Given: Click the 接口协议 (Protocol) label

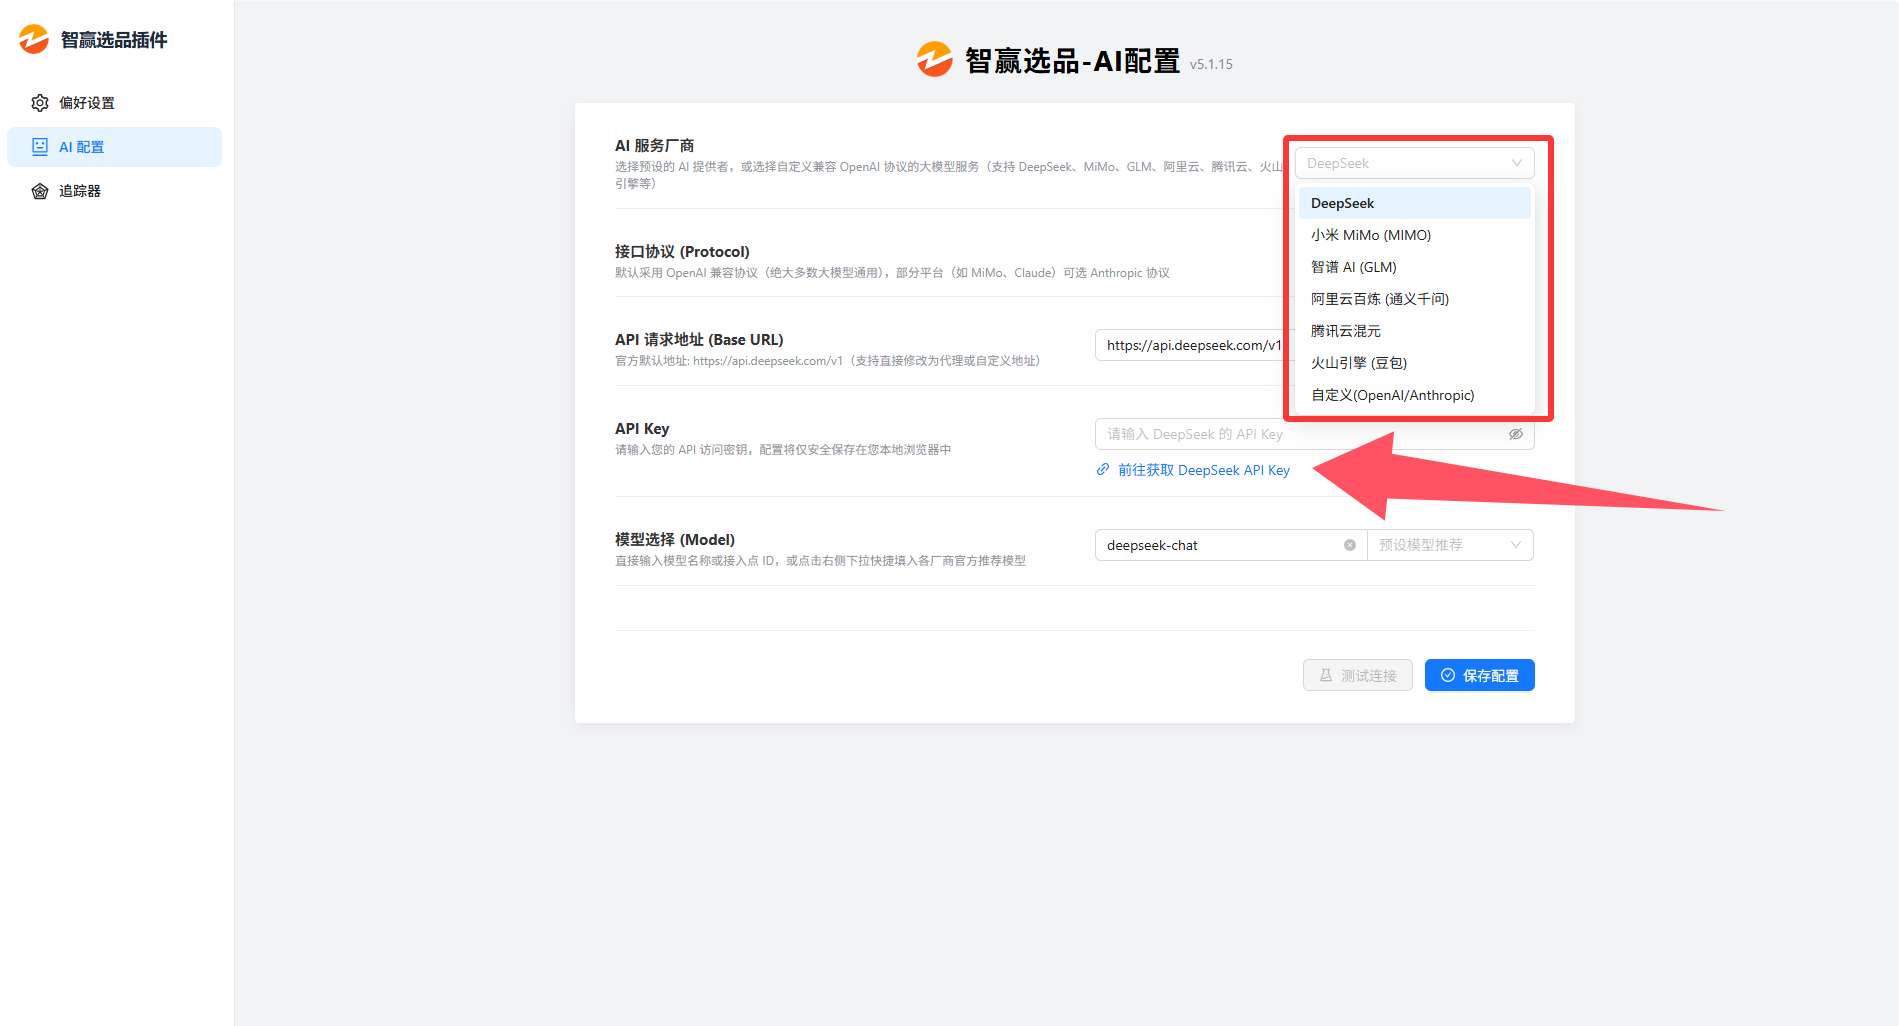Looking at the screenshot, I should tap(682, 252).
